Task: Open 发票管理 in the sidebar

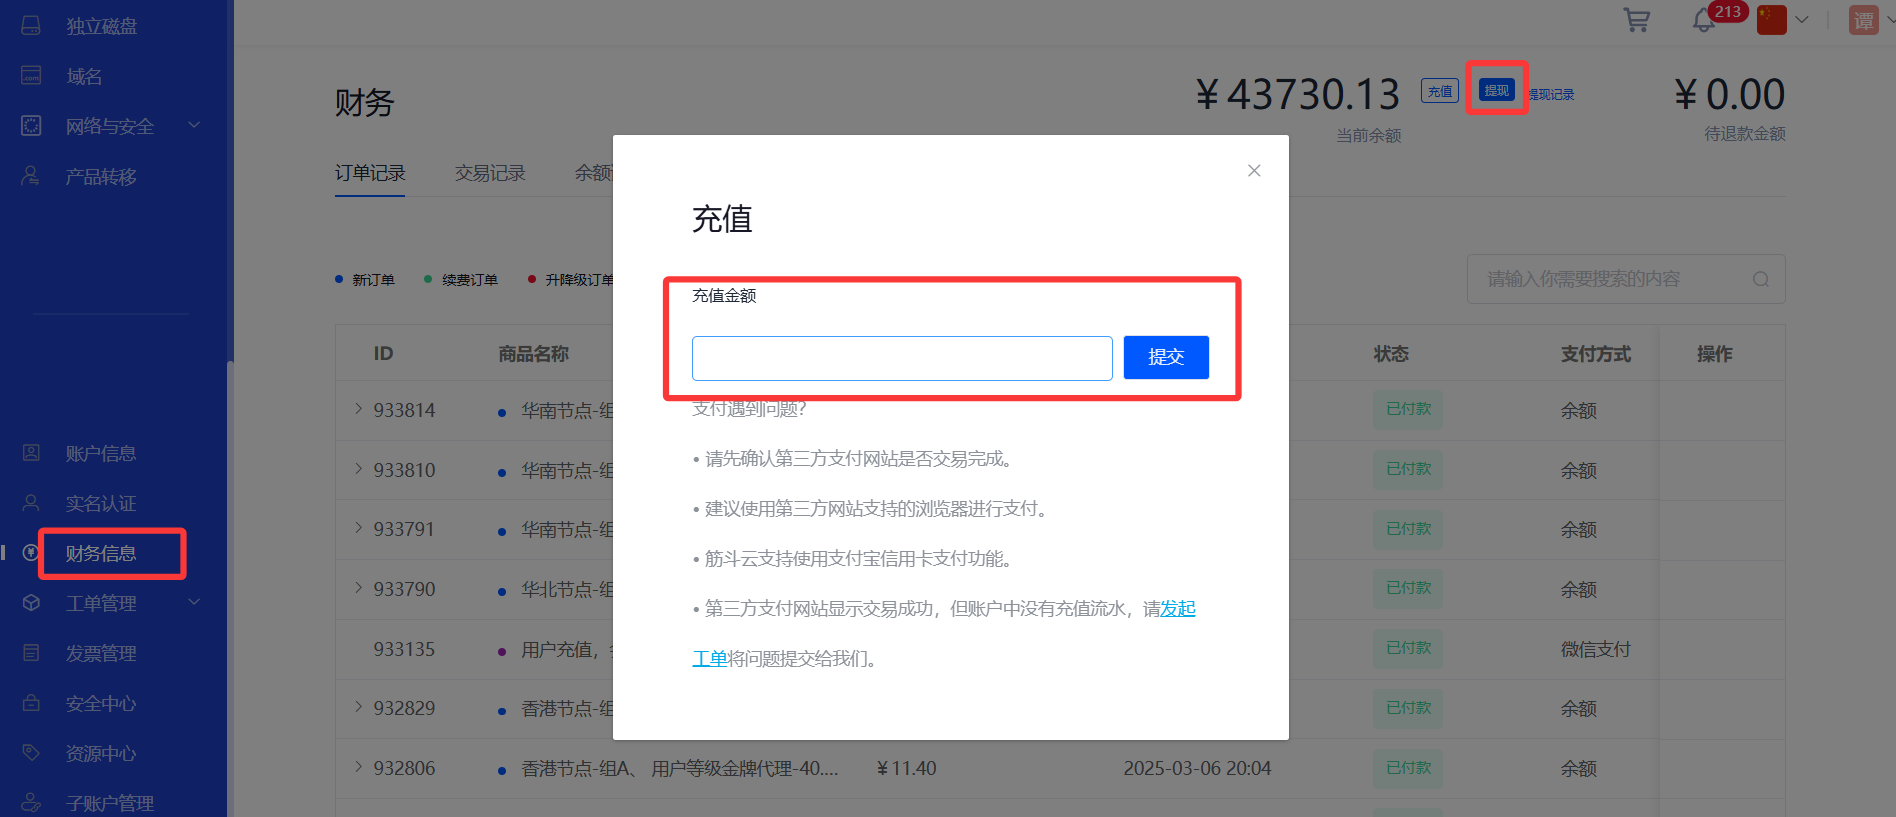Action: coord(101,653)
